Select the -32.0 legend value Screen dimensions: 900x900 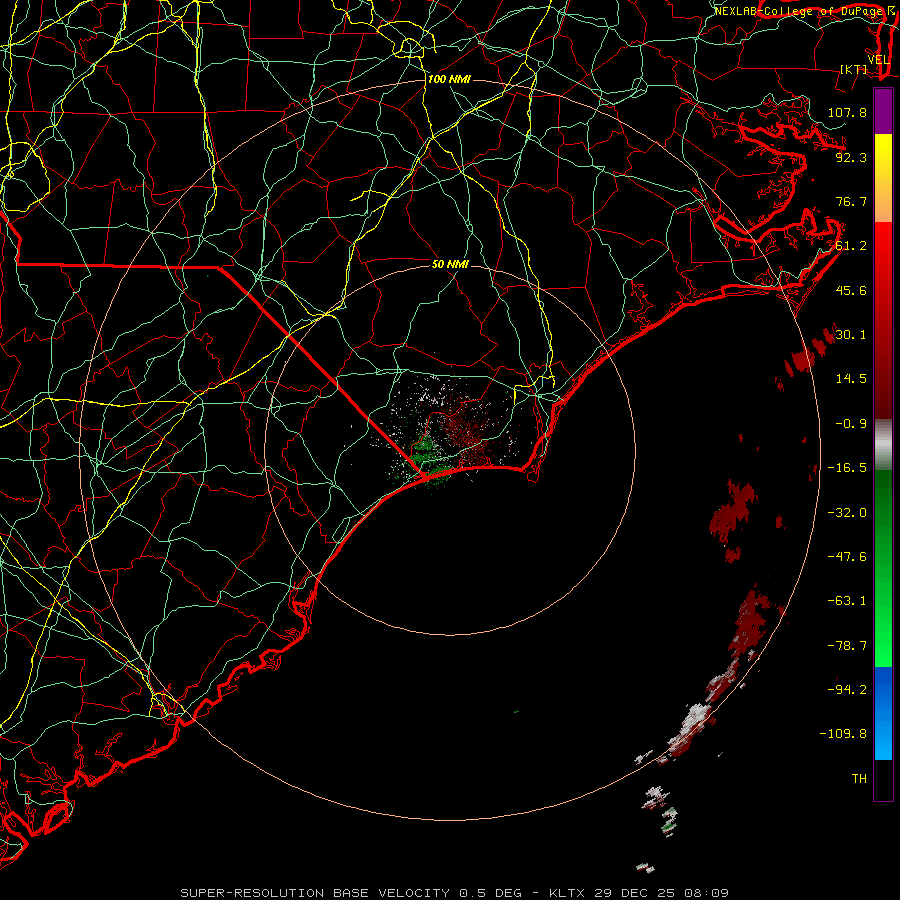tap(847, 513)
